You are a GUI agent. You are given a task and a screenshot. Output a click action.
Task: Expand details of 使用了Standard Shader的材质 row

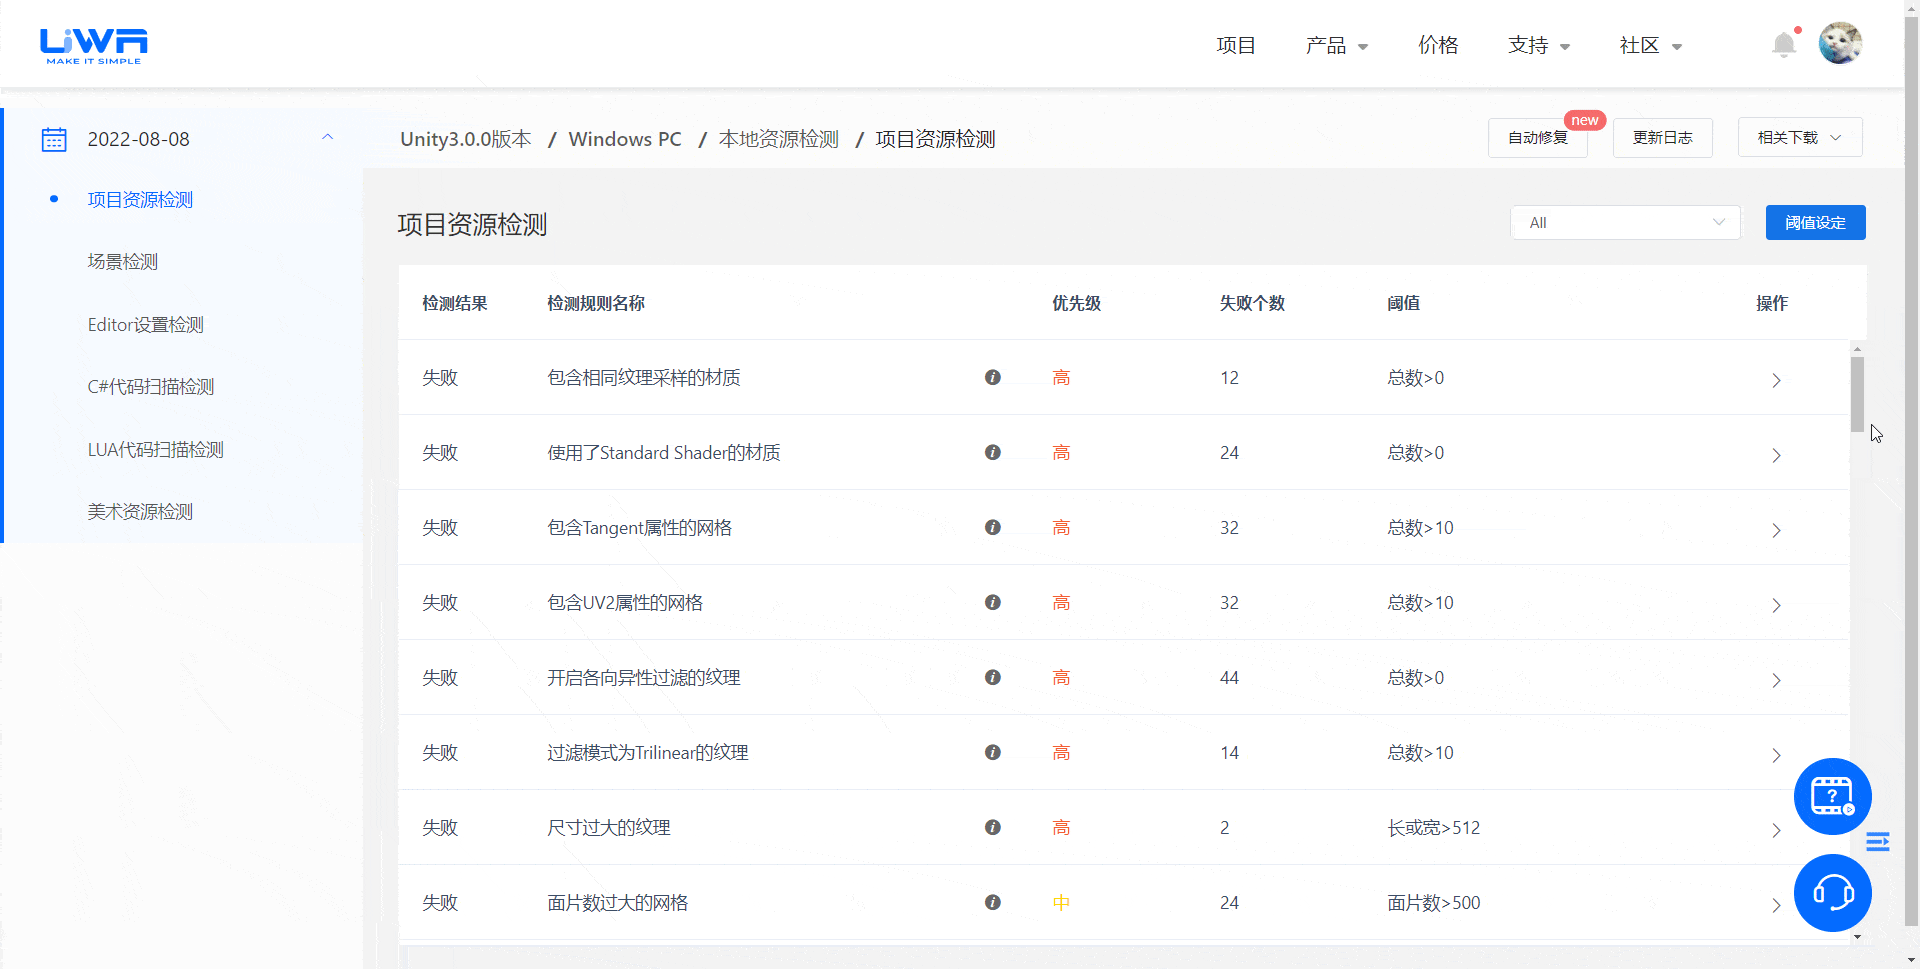coord(1776,455)
